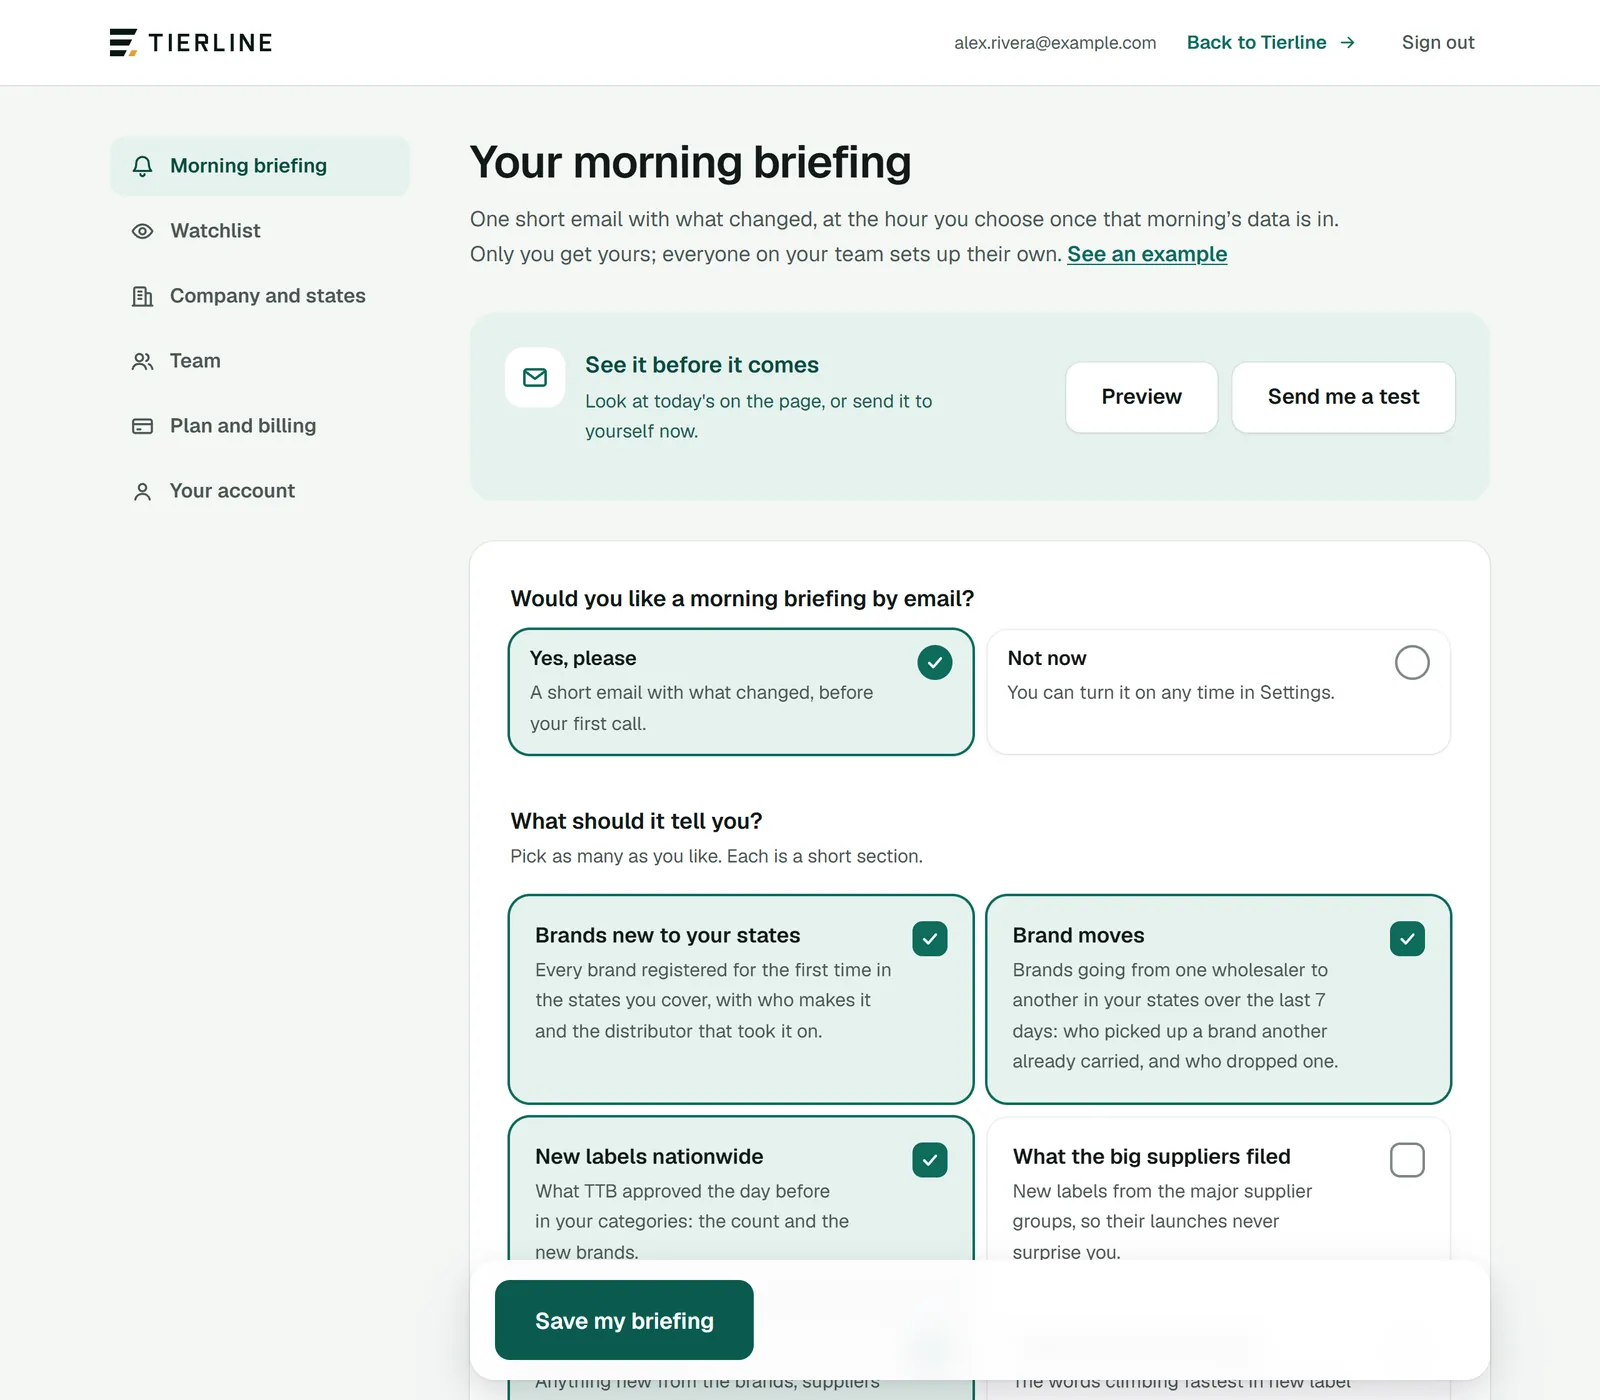
Task: Open the See an example link
Action: pos(1147,254)
